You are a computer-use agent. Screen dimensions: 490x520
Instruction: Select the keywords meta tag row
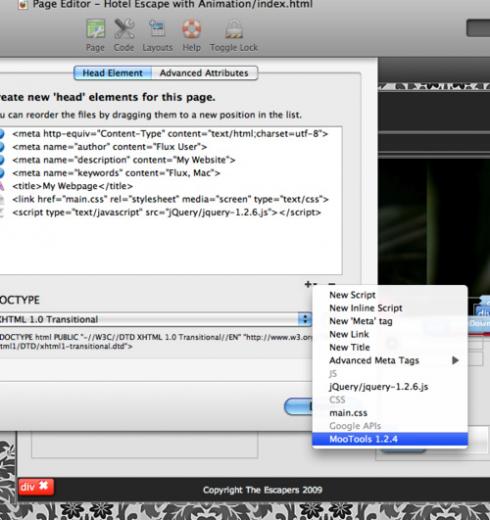click(x=170, y=173)
